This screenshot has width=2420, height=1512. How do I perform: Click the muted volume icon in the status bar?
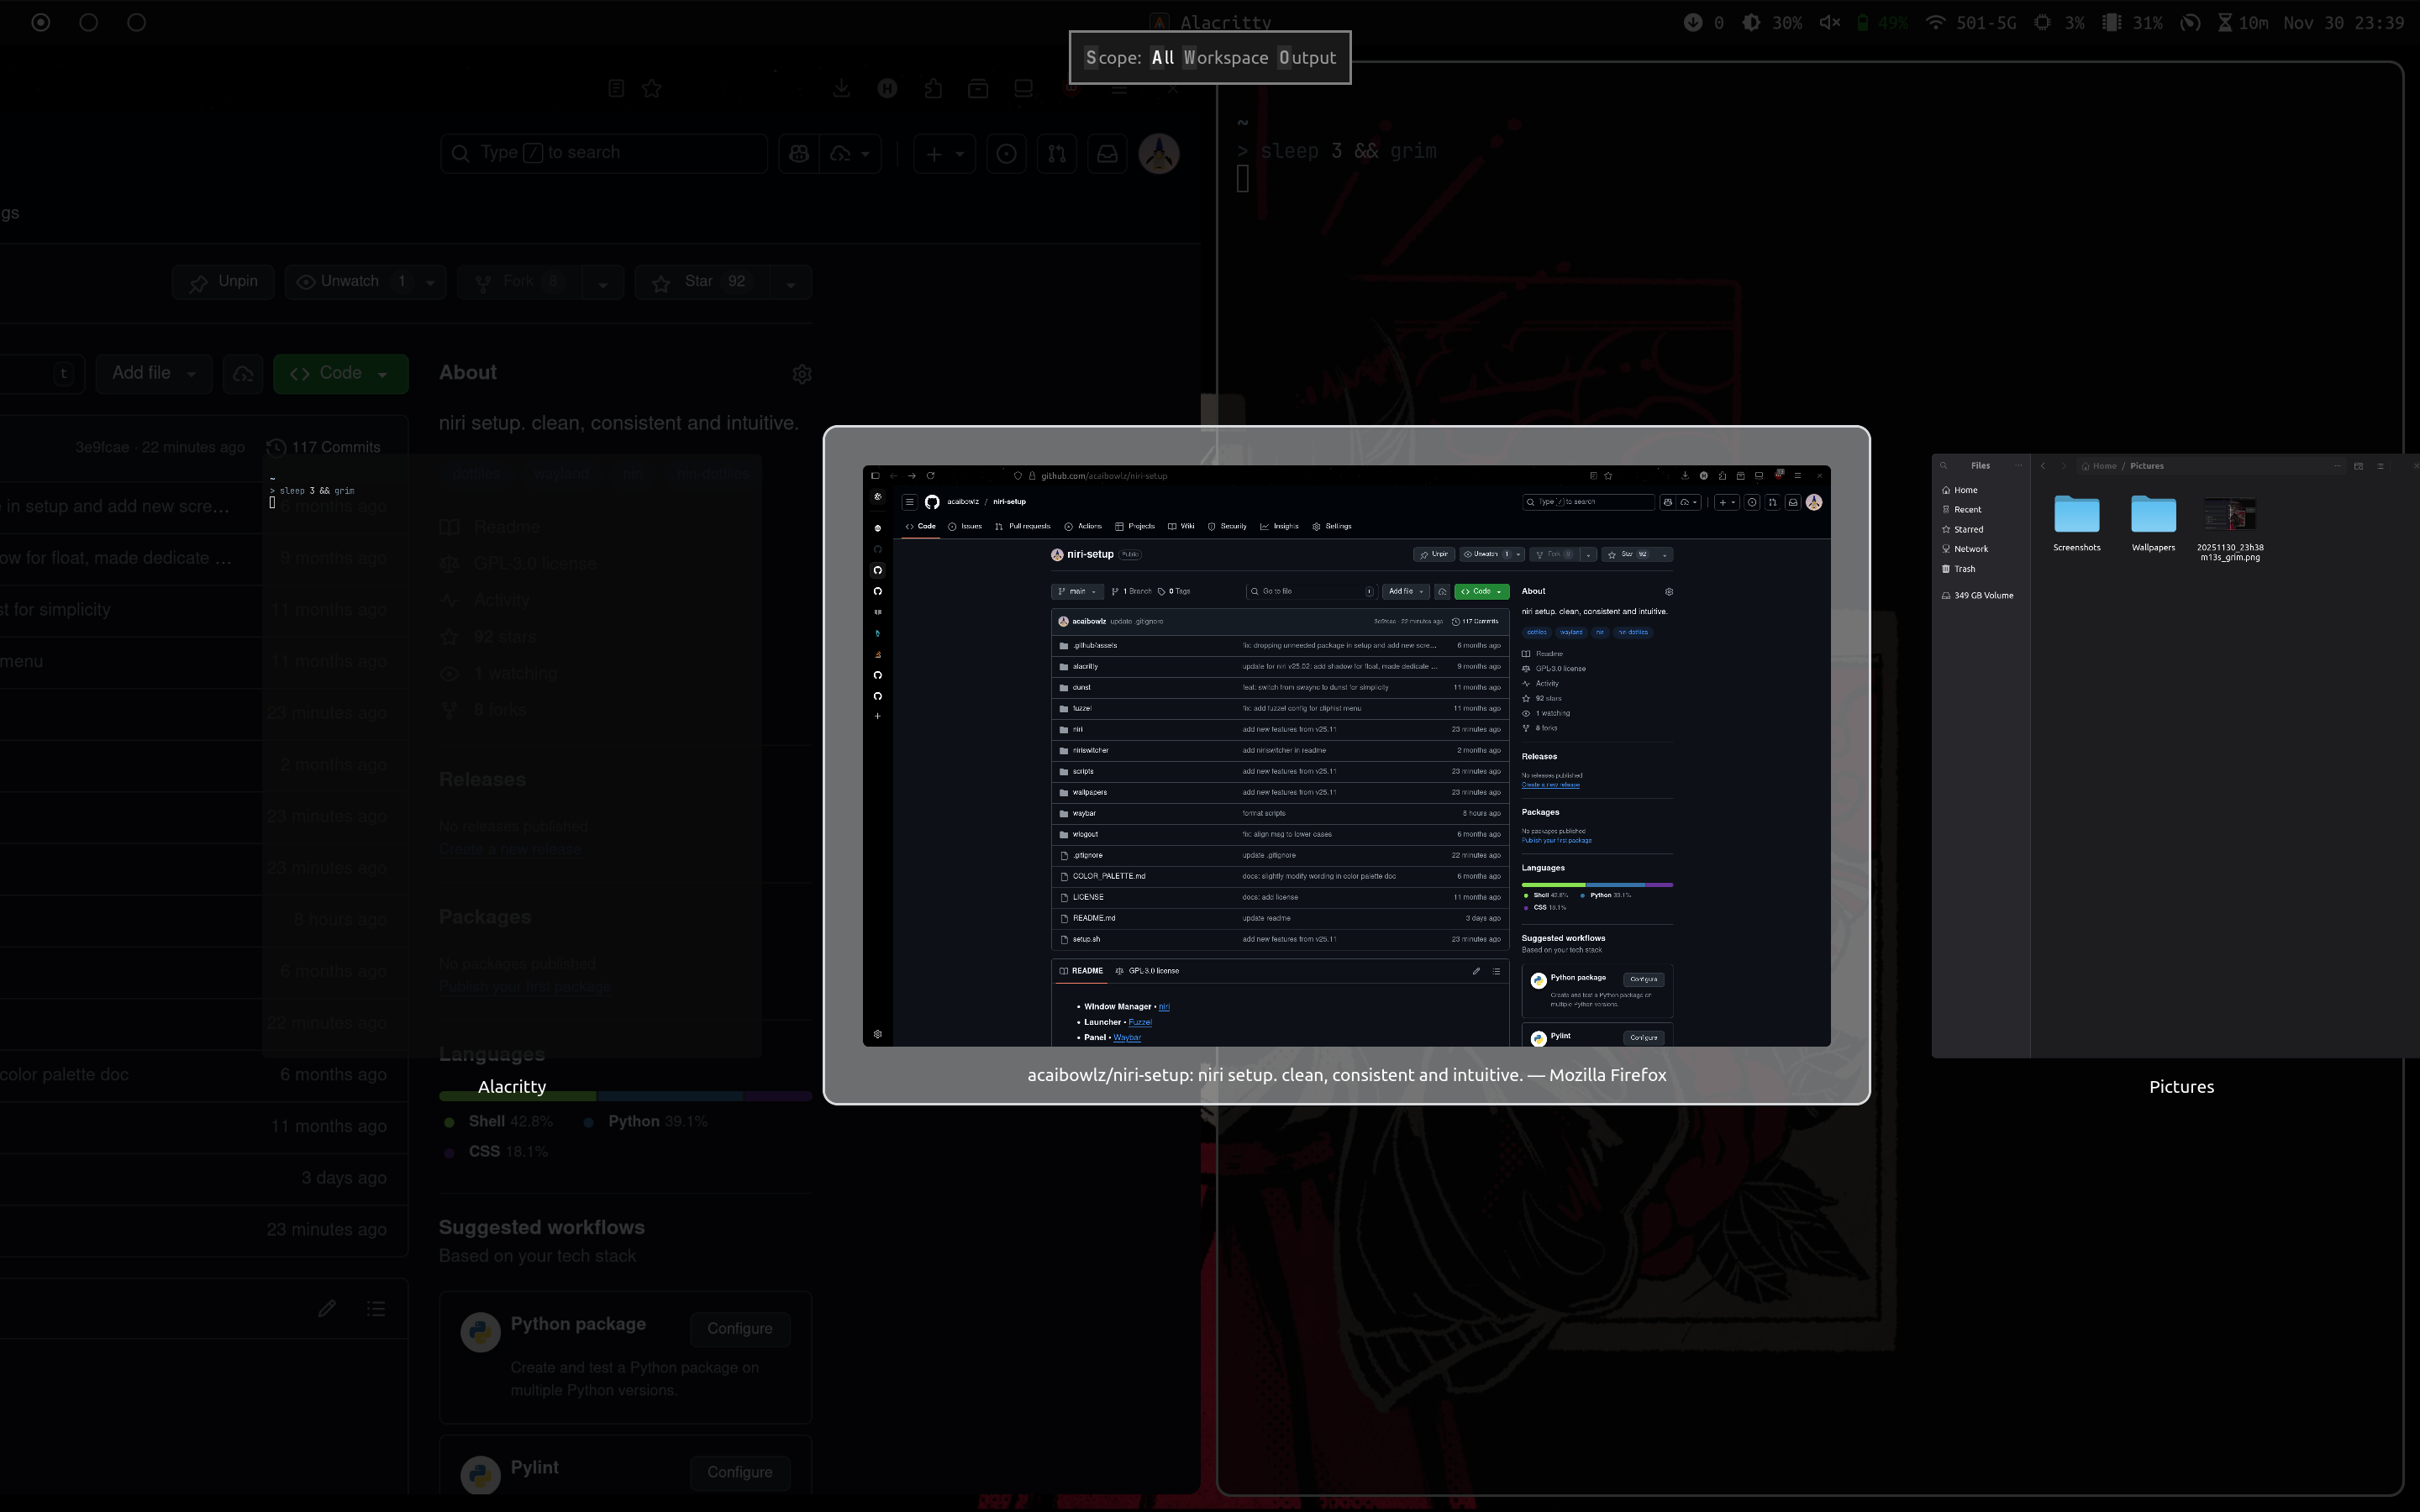[1829, 21]
